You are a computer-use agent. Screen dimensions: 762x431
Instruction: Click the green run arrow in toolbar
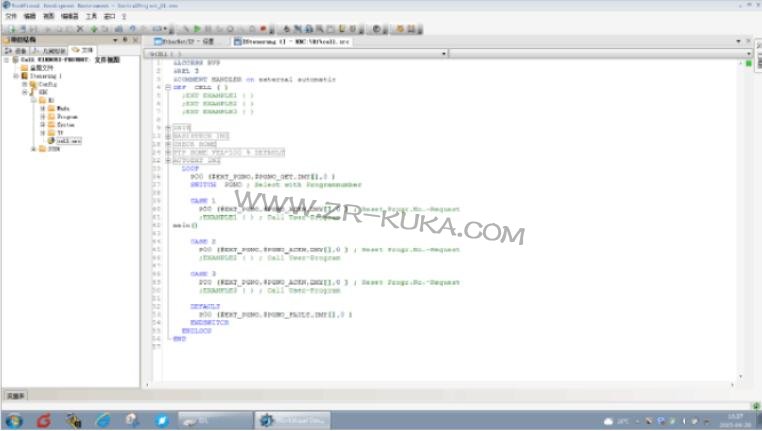[195, 29]
